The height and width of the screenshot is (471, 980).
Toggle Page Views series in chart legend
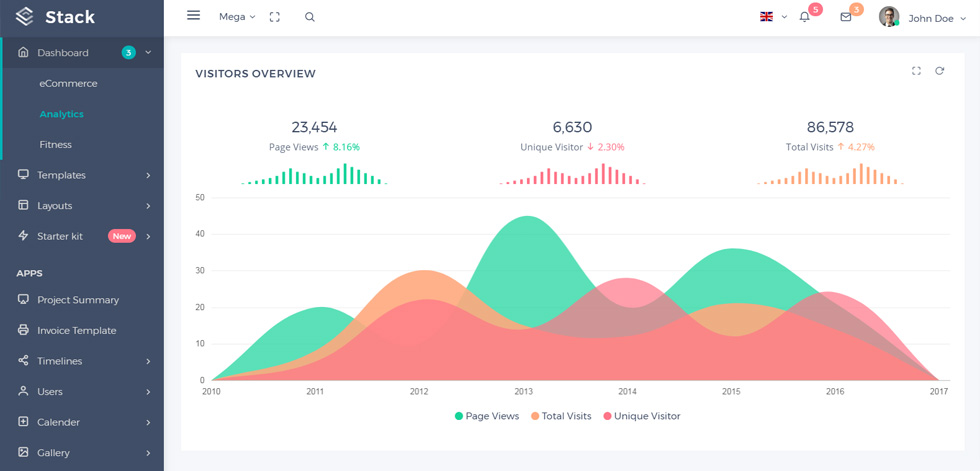487,416
